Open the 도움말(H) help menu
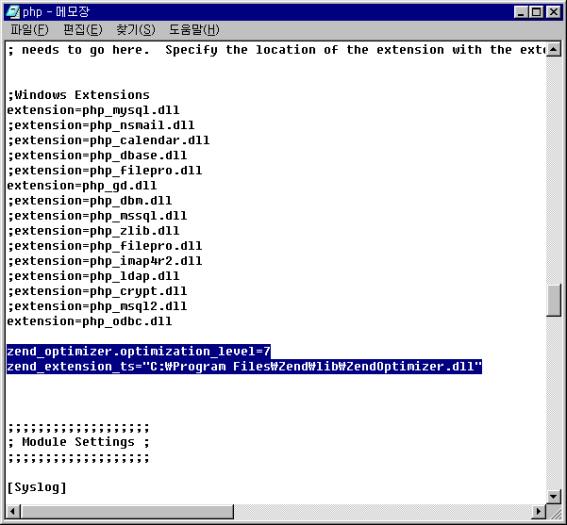 click(x=194, y=30)
